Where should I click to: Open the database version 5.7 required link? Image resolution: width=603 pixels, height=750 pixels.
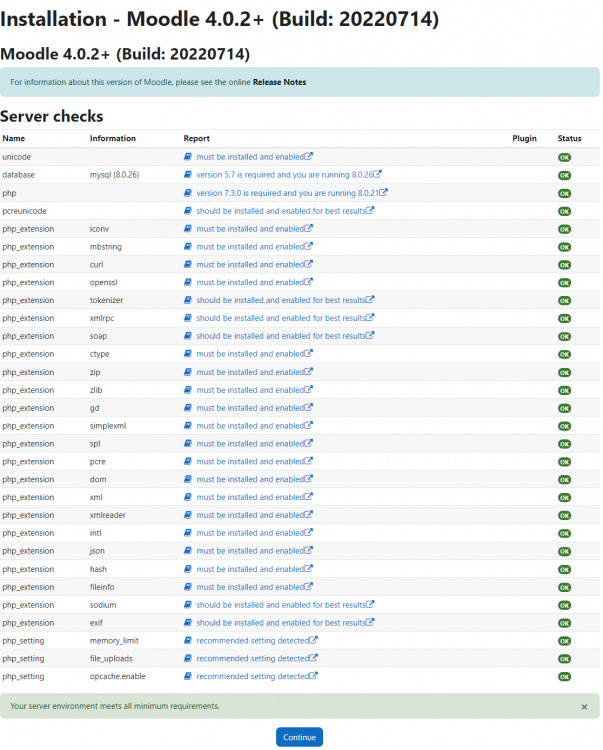(x=285, y=175)
